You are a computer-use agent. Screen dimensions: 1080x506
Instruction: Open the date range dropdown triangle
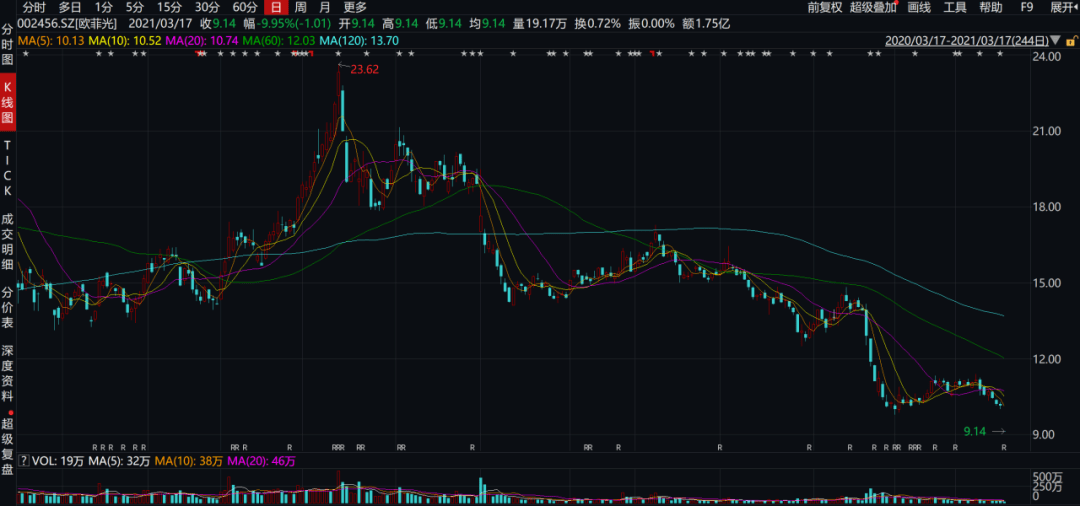tap(1056, 41)
